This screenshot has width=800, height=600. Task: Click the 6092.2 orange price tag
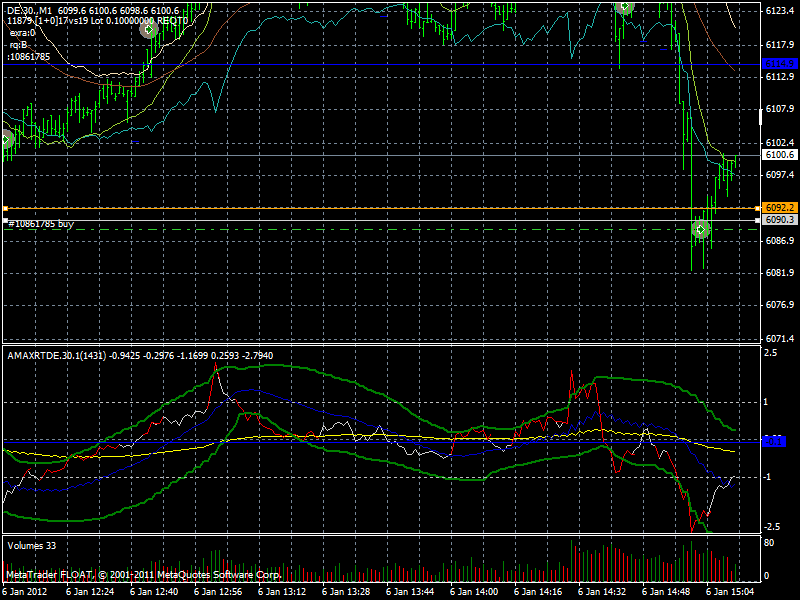(779, 208)
